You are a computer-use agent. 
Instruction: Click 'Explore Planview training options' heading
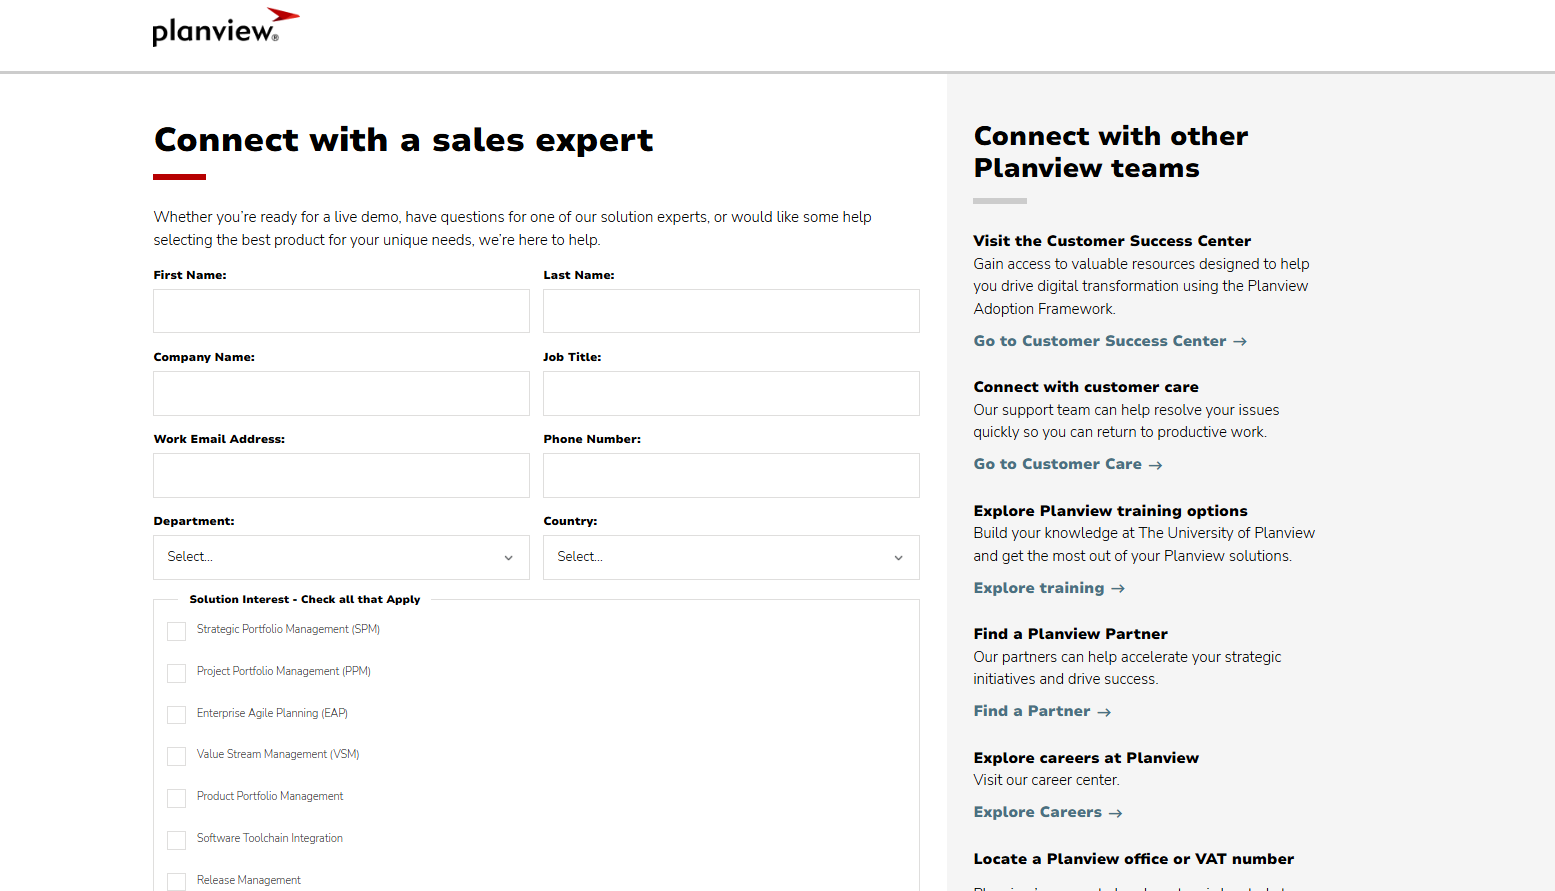(x=1110, y=511)
